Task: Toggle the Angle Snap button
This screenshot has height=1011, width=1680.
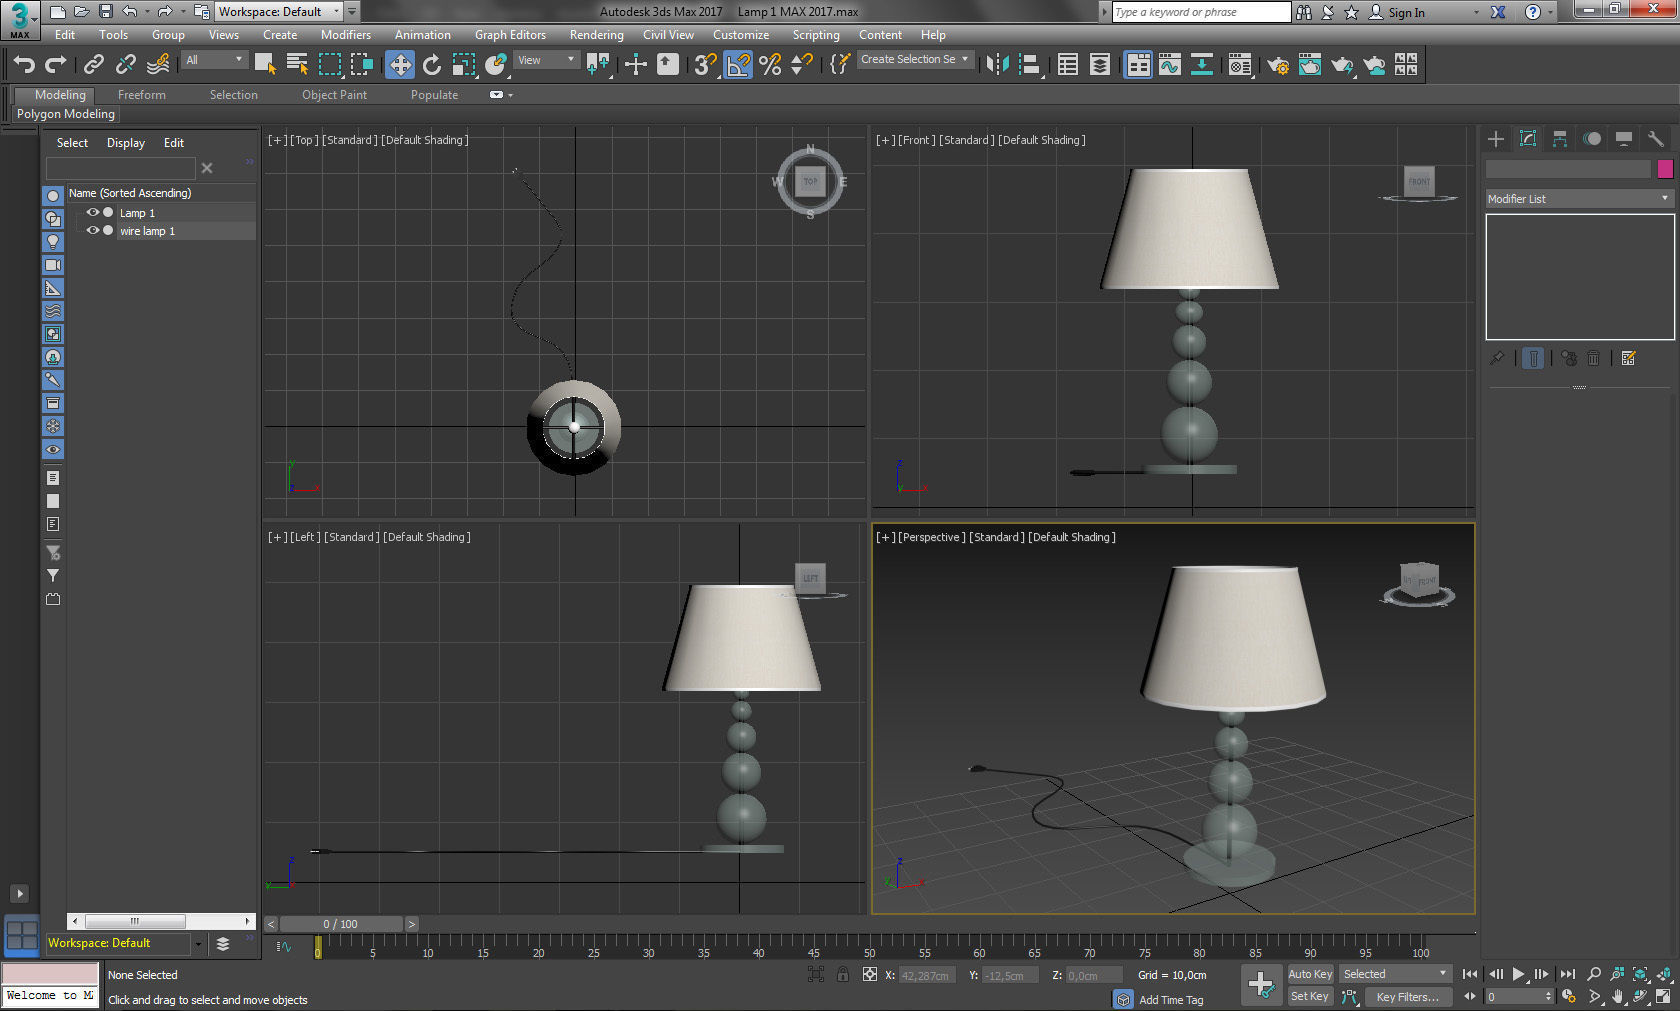Action: [x=738, y=65]
